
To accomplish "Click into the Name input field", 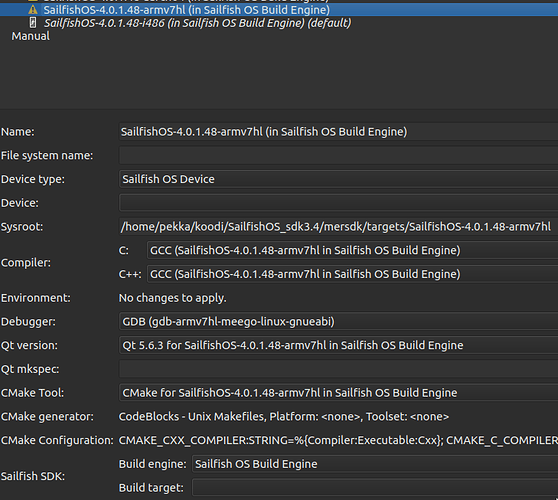I will coord(338,132).
